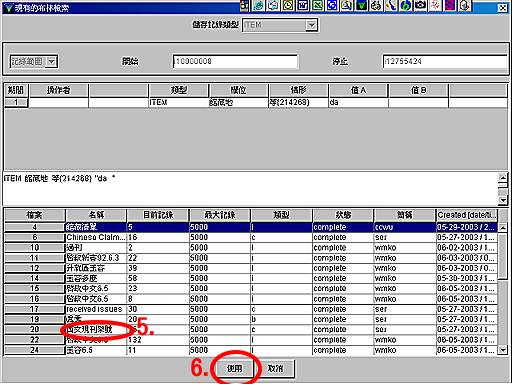Viewport: 512px width, 384px height.
Task: Open the envelope icon next to Internet Explorer
Action: coord(273,5)
